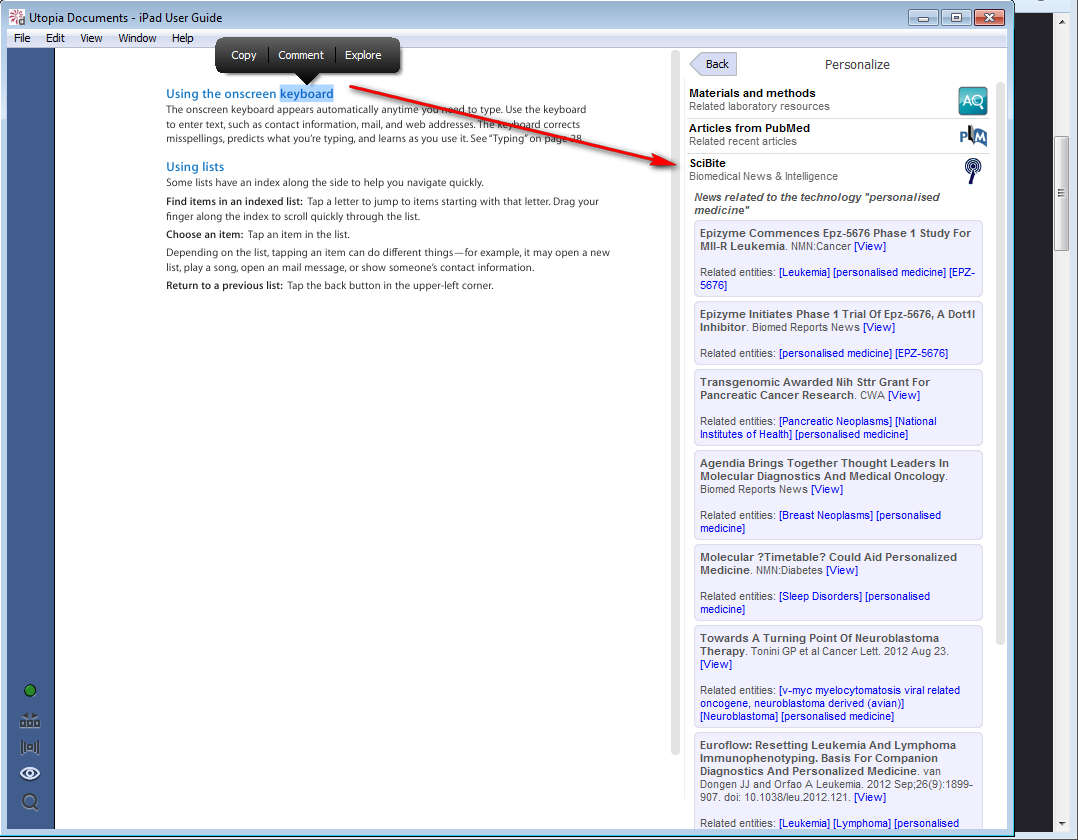Minimize the Utopia Documents window
The width and height of the screenshot is (1078, 840).
tap(923, 18)
